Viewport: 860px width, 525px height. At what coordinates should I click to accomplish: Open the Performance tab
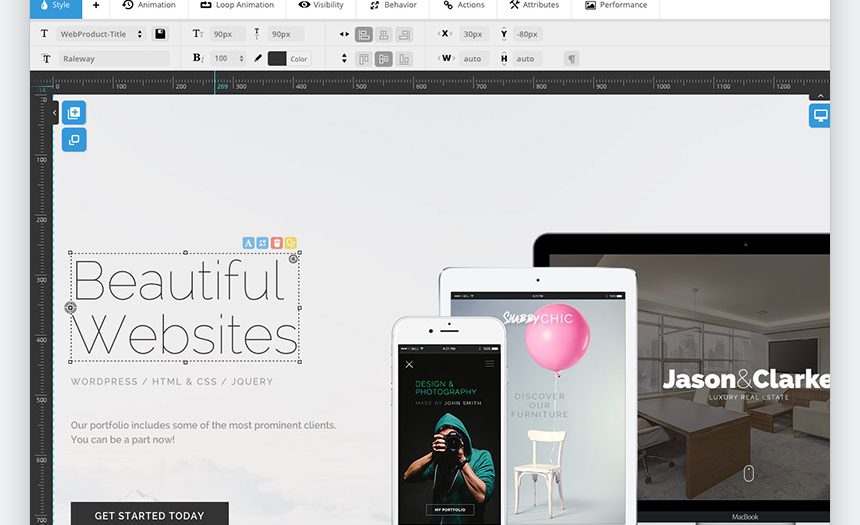point(616,5)
